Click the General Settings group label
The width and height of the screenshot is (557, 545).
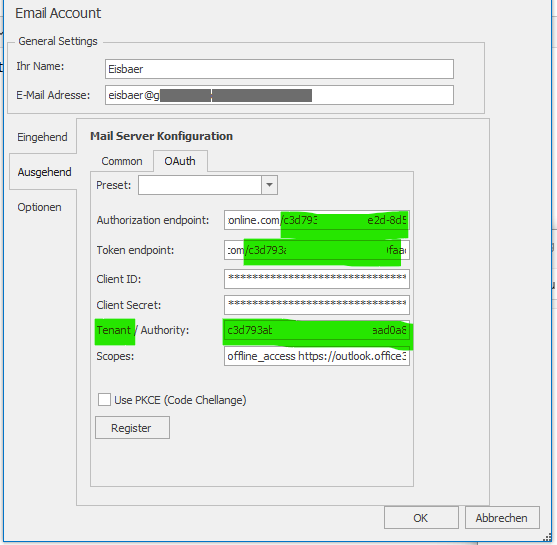pyautogui.click(x=58, y=41)
